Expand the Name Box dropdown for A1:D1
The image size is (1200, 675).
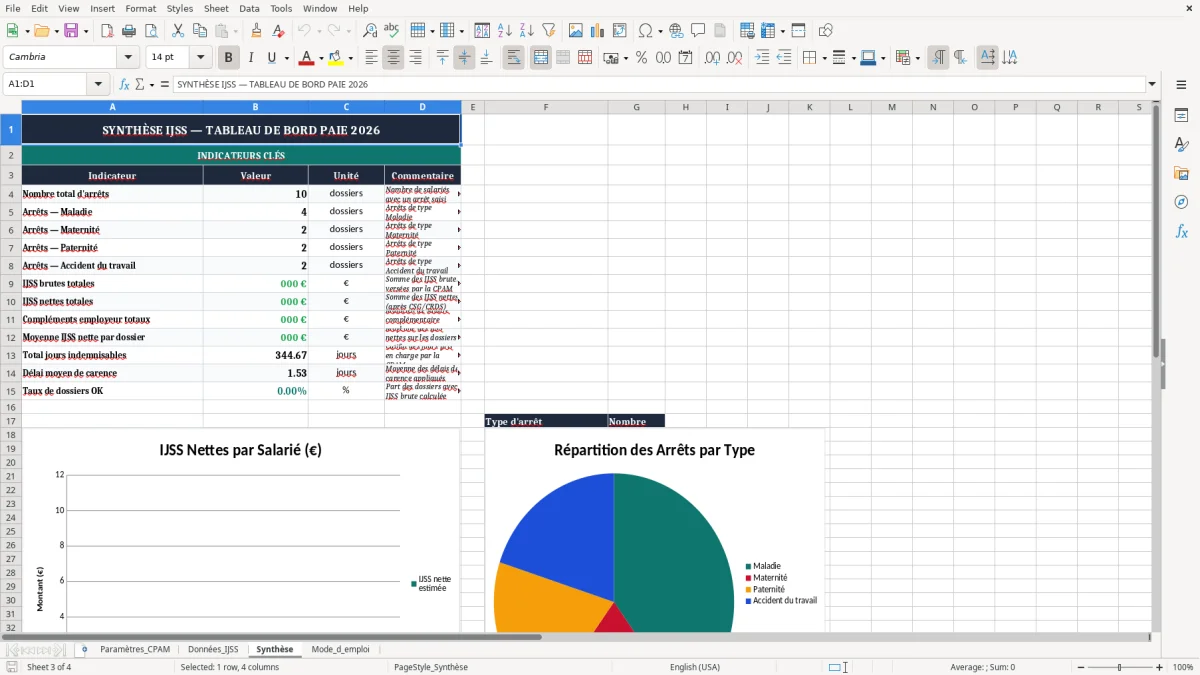[x=98, y=85]
